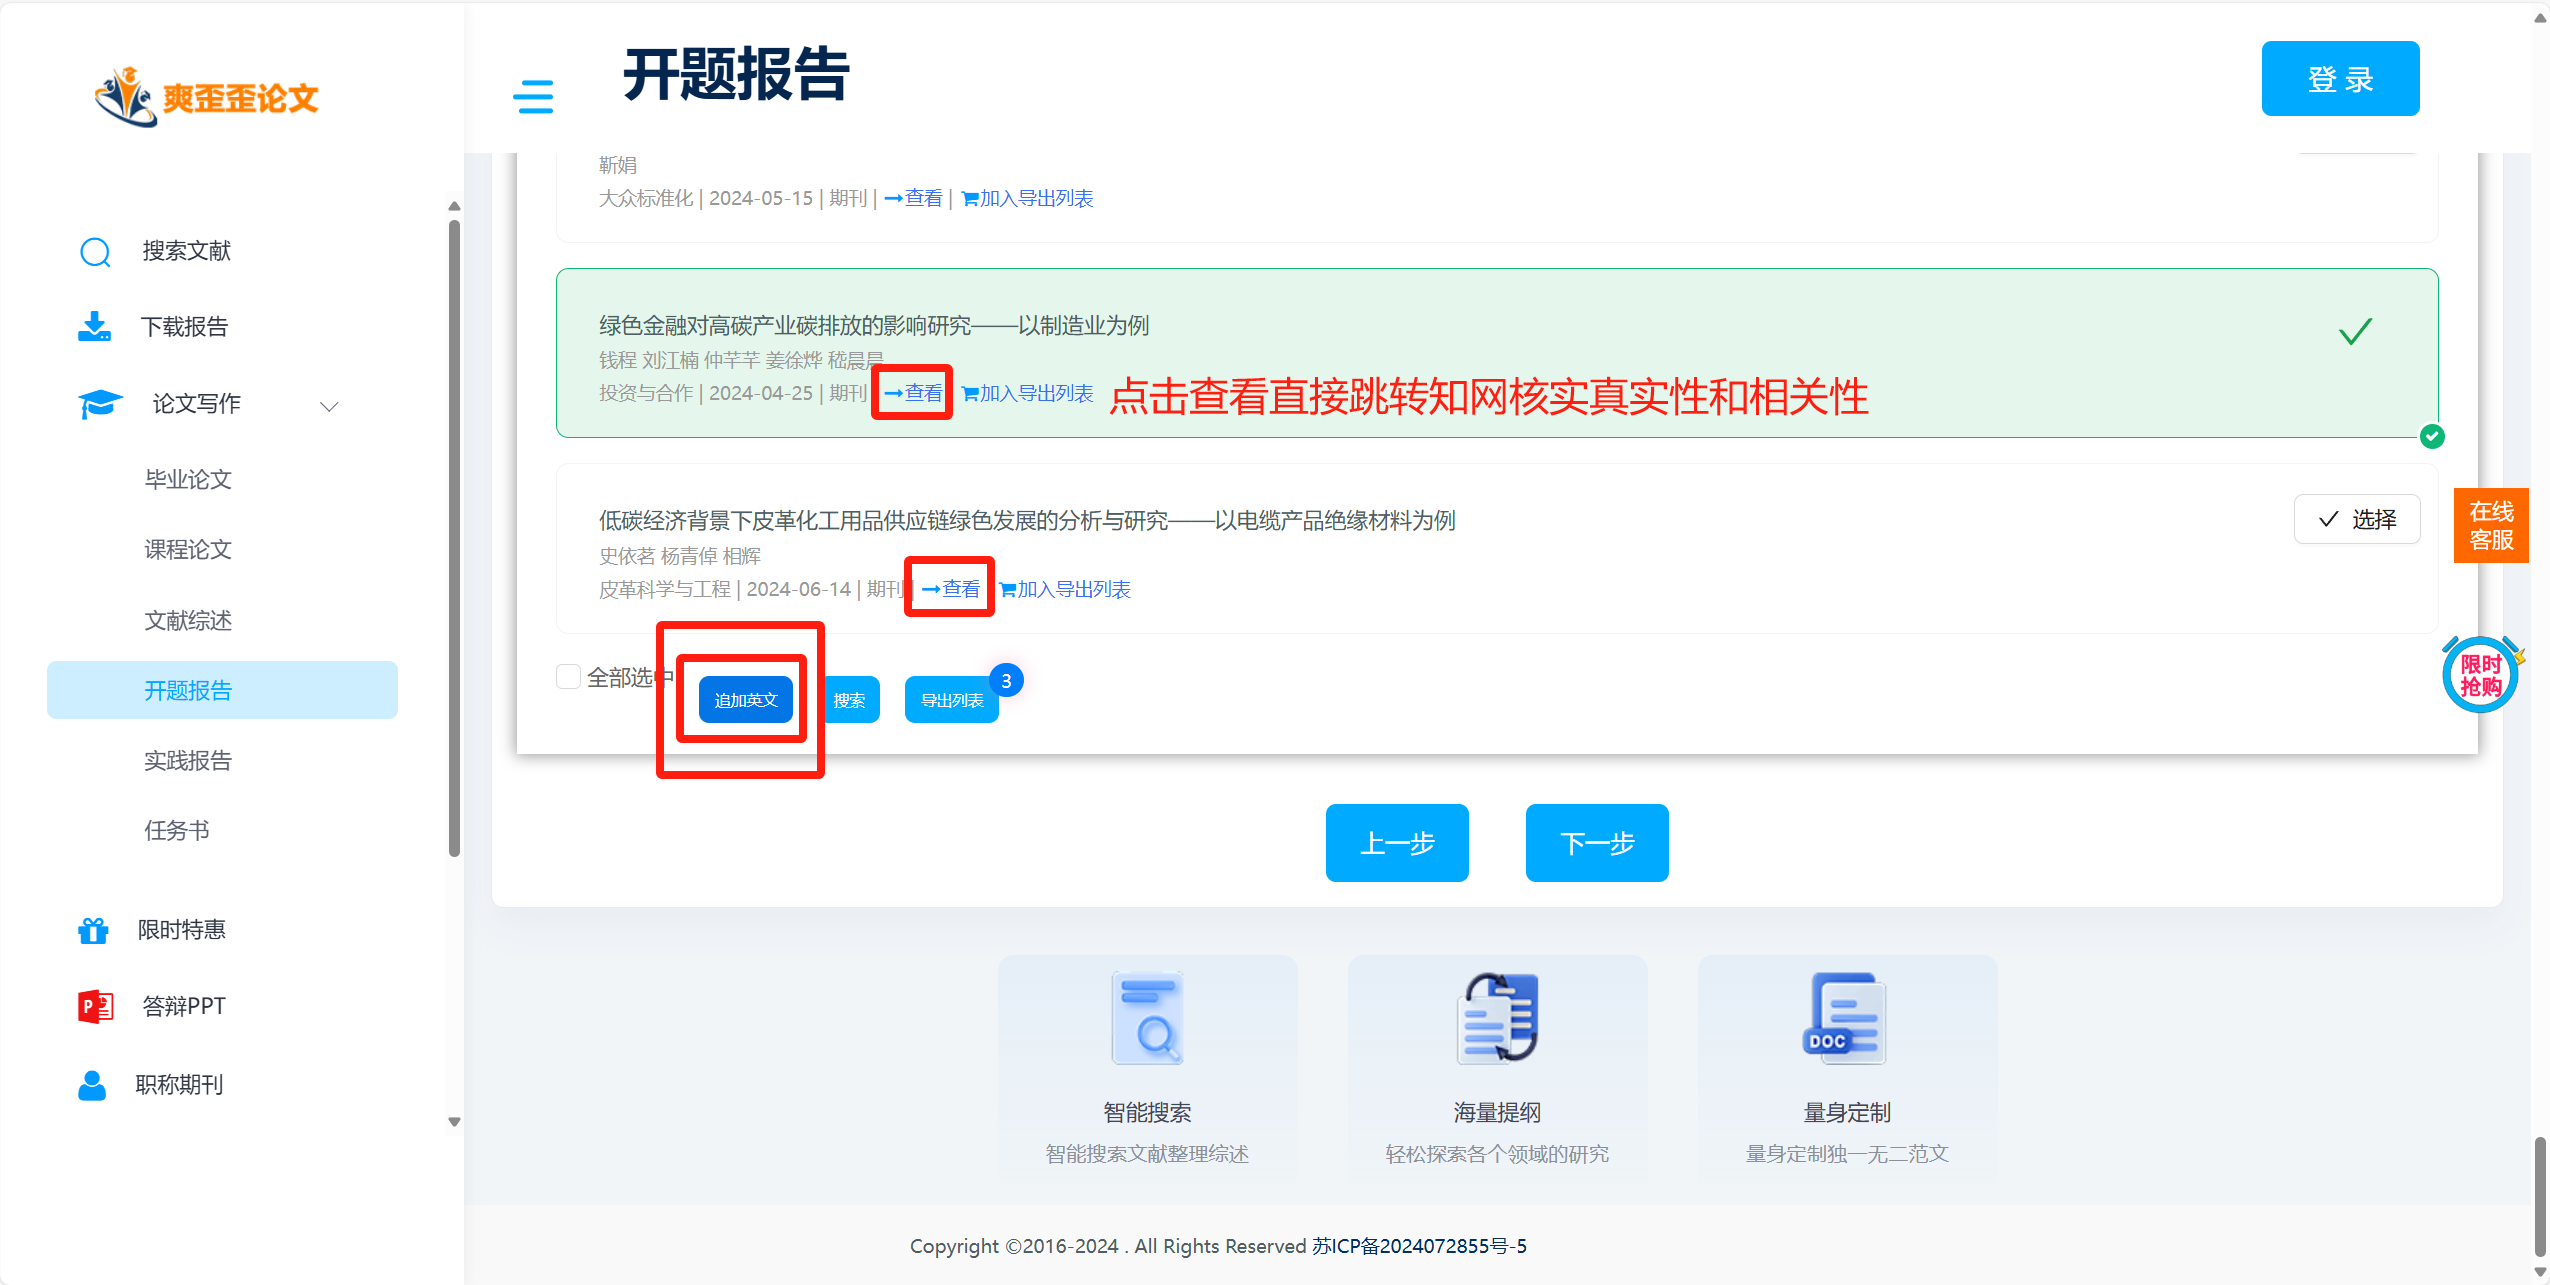Click the 智能搜索 document search icon

point(1147,1018)
